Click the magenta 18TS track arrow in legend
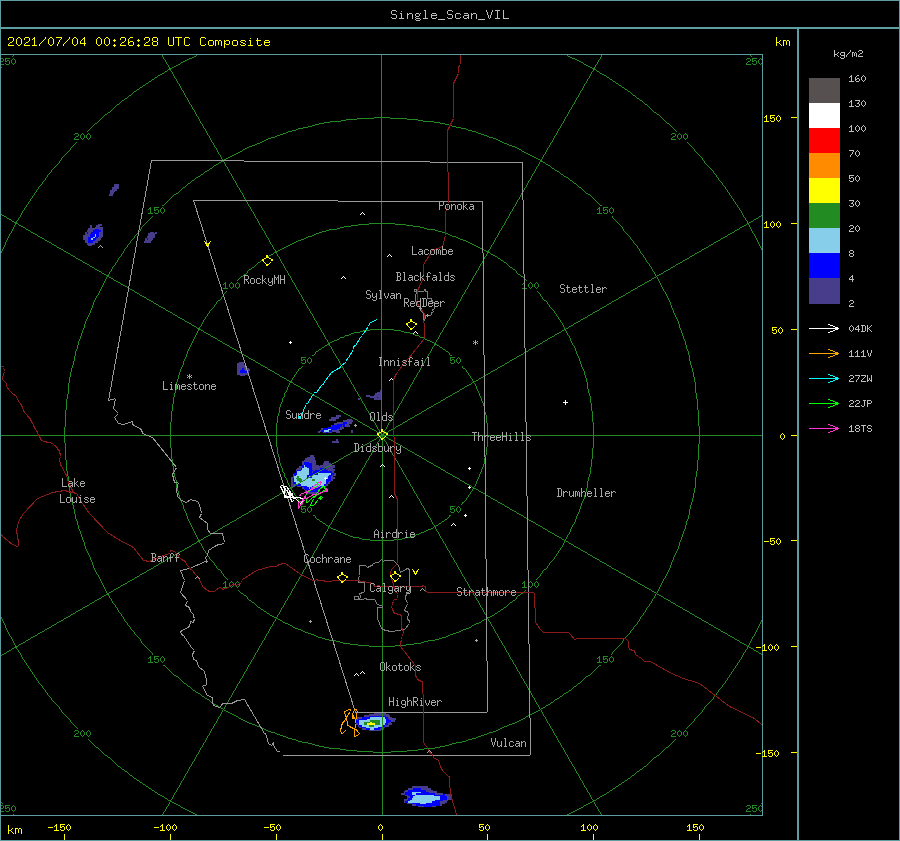This screenshot has width=900, height=841. click(824, 428)
